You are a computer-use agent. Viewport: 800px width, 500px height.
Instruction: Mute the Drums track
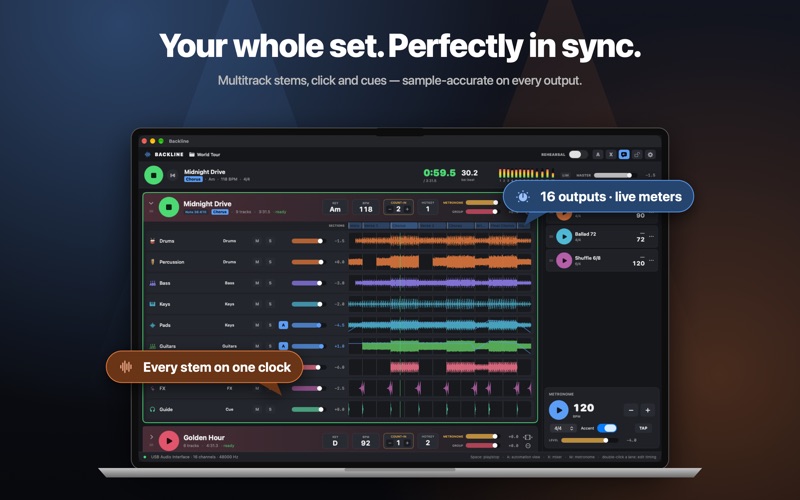click(x=257, y=241)
